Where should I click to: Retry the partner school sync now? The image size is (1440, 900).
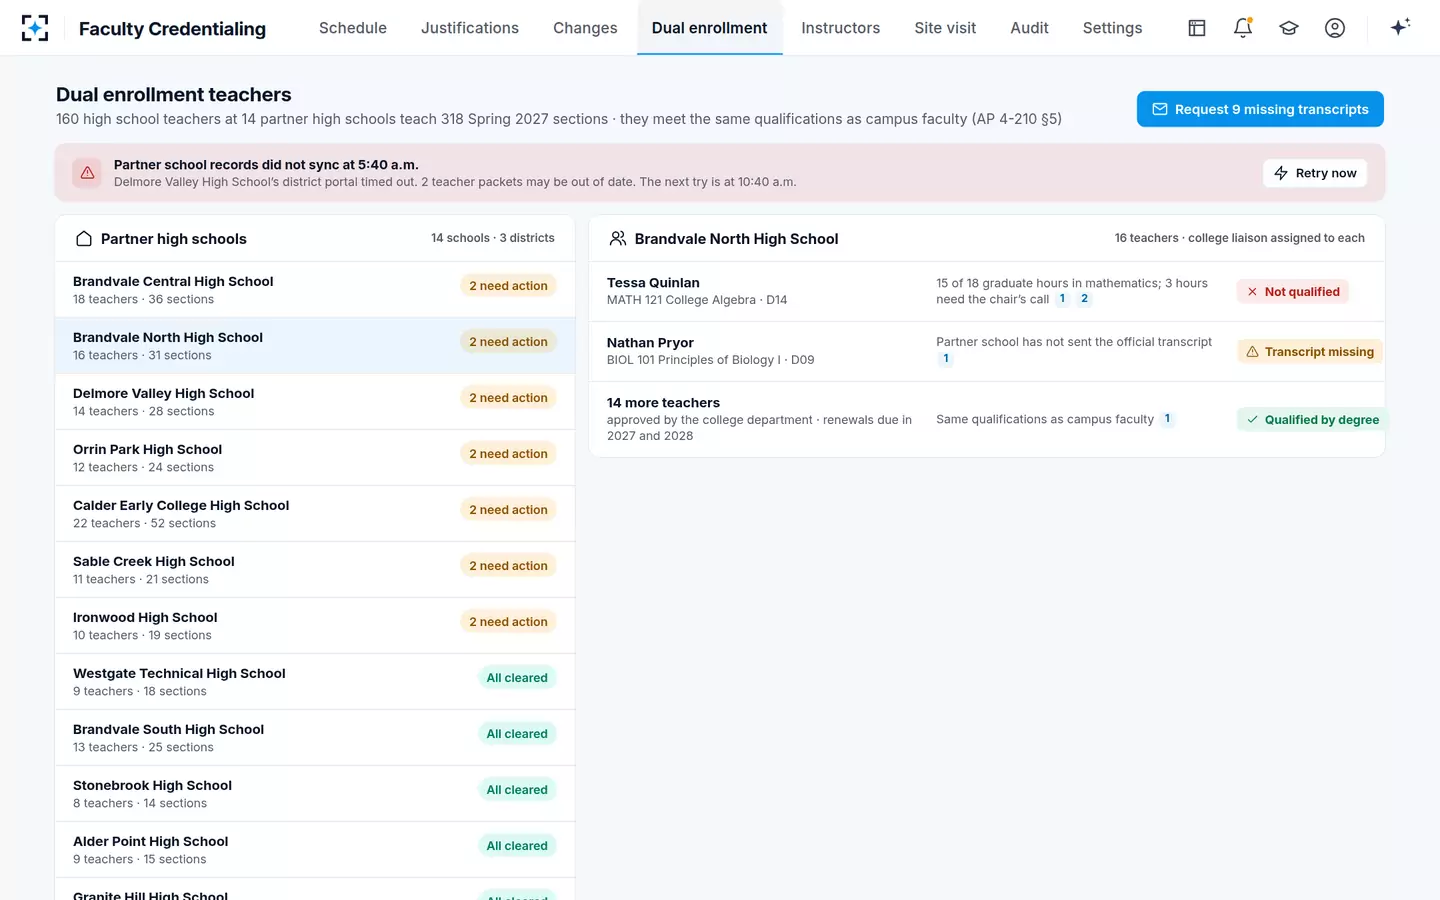[1315, 173]
